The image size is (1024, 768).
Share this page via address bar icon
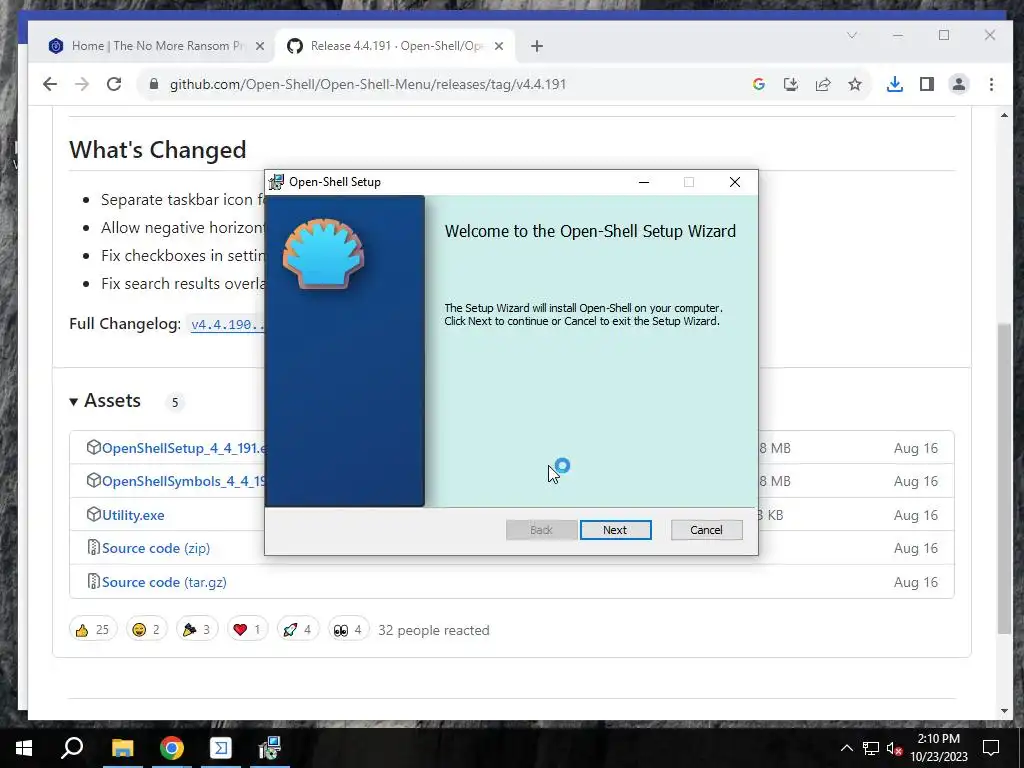[823, 84]
